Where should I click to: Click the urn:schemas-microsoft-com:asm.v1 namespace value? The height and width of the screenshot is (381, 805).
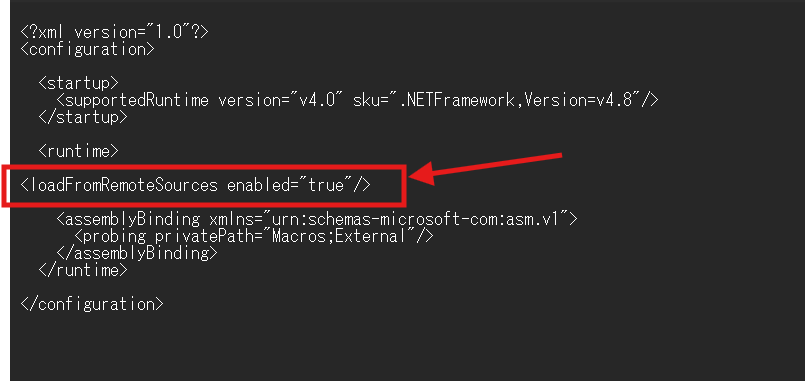414,219
